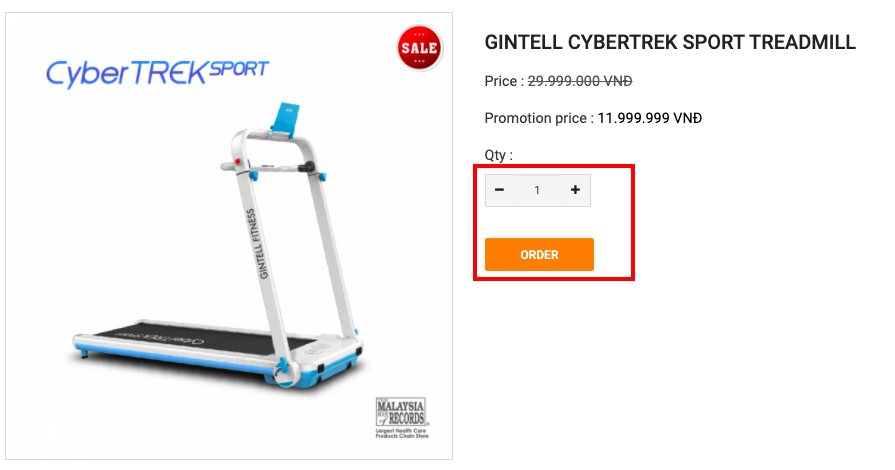Click the black knob on treadmill handlebar
Viewport: 895px width, 470px height.
[x=308, y=167]
